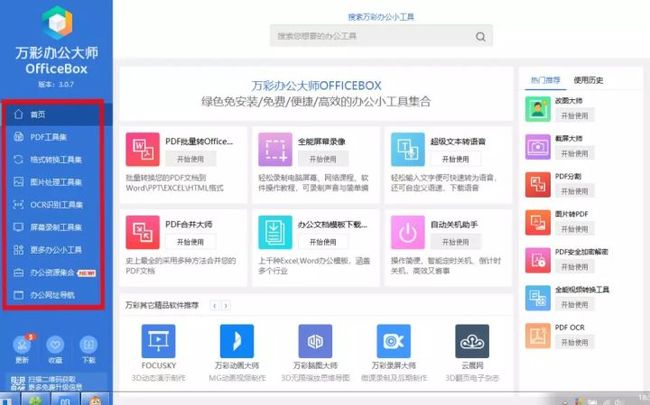
Task: Open PDF工具集 in the sidebar
Action: [x=56, y=137]
